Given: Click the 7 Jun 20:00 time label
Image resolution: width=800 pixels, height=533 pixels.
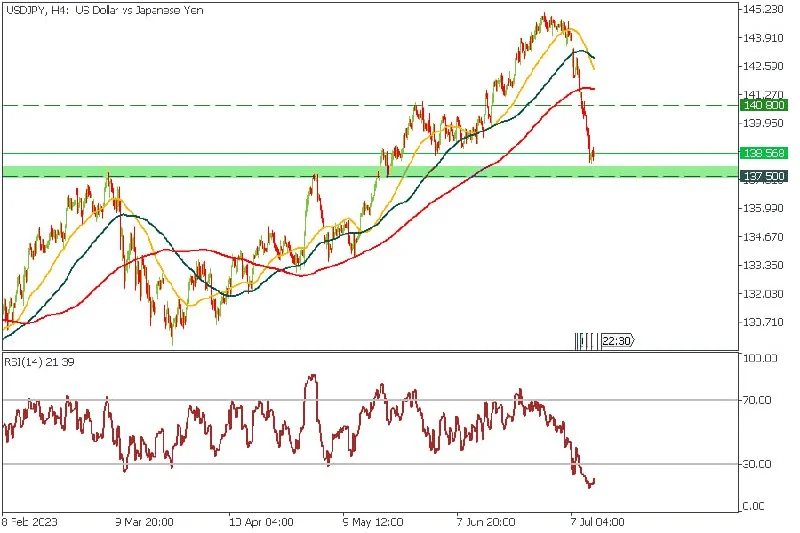Looking at the screenshot, I should click(485, 522).
